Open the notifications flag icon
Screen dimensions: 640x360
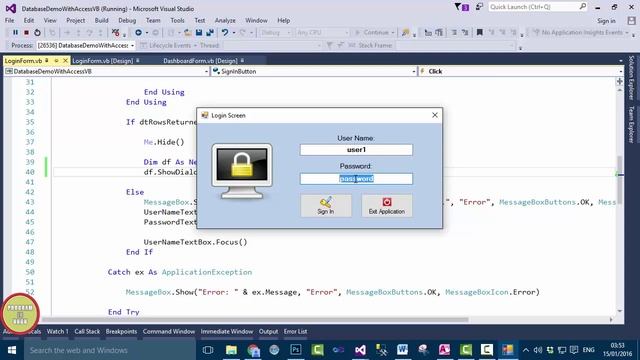point(461,7)
